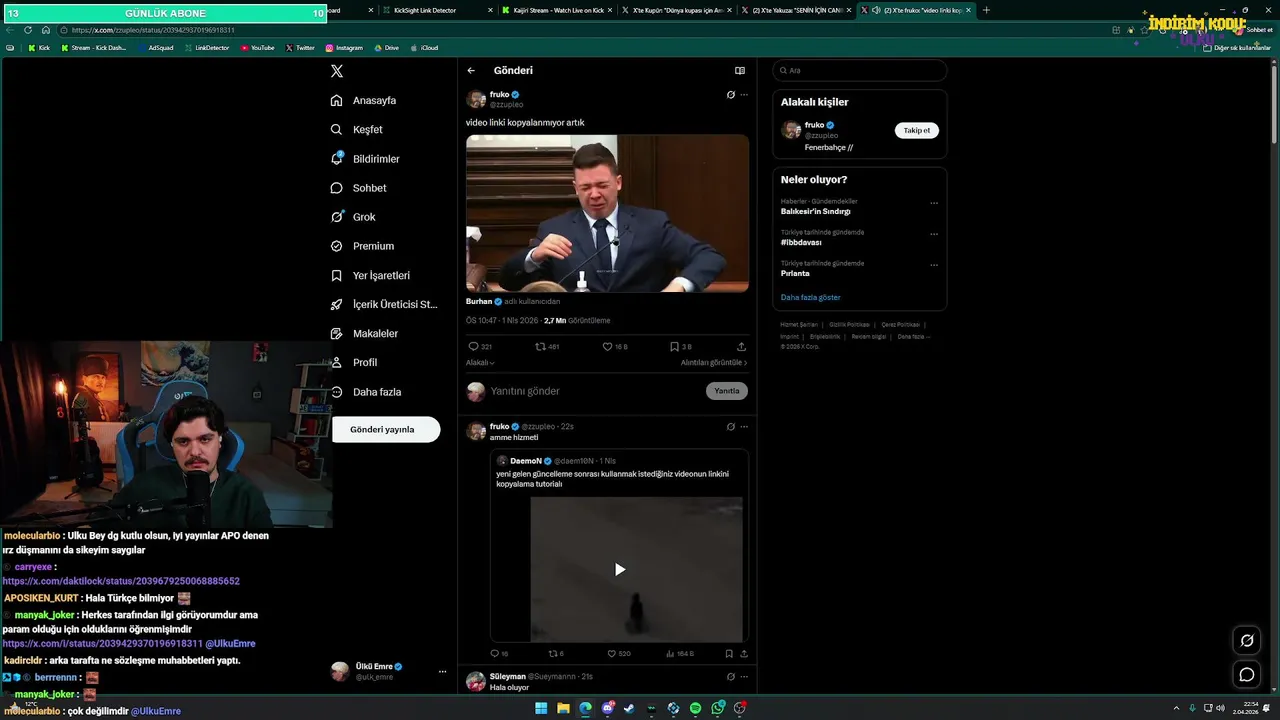Share icon on the main post
1280x720 pixels.
[741, 347]
